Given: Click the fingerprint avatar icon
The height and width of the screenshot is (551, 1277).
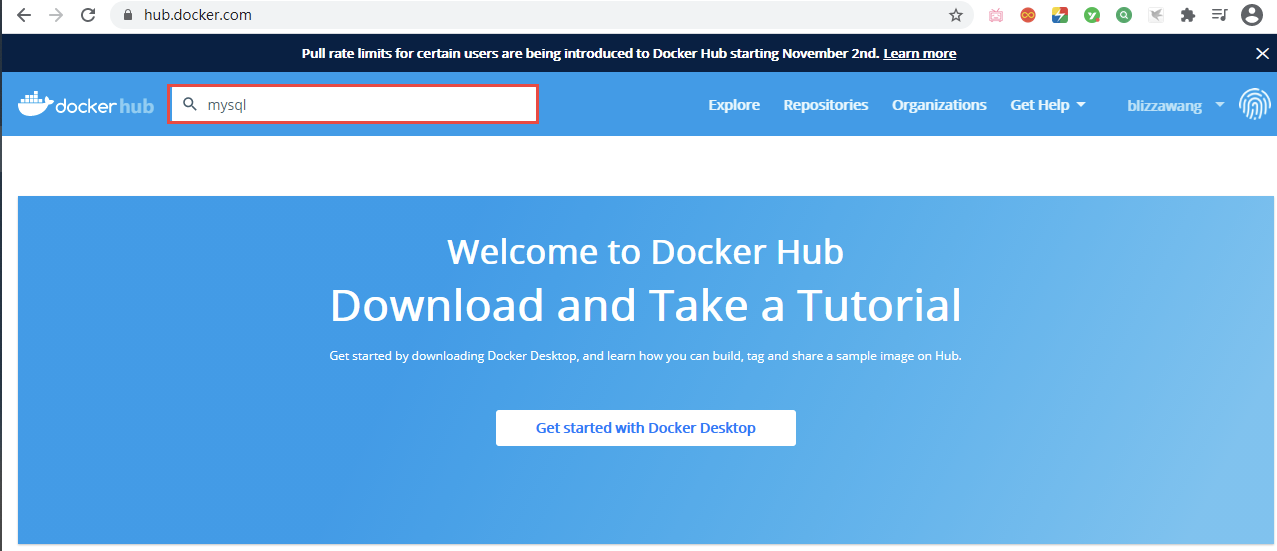Looking at the screenshot, I should (1254, 104).
